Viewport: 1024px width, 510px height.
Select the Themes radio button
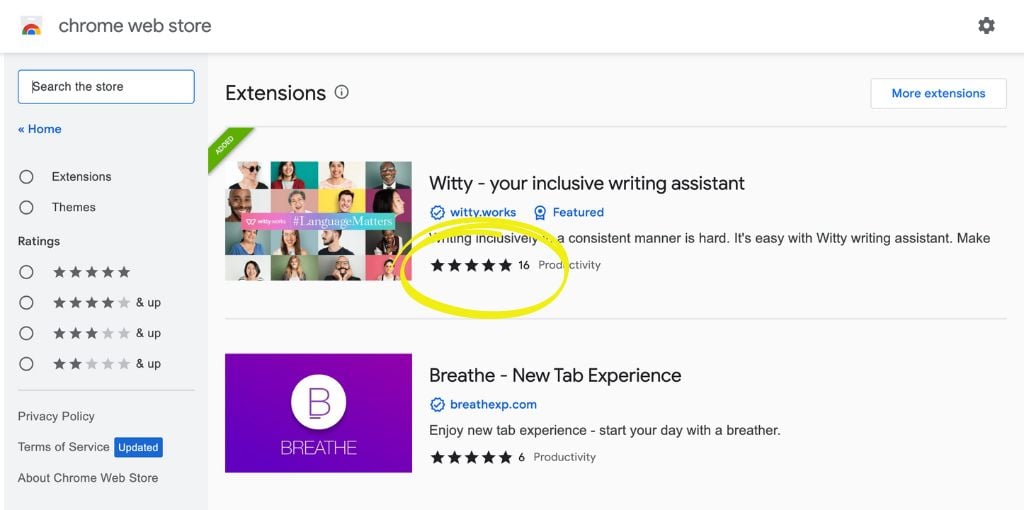click(x=27, y=207)
